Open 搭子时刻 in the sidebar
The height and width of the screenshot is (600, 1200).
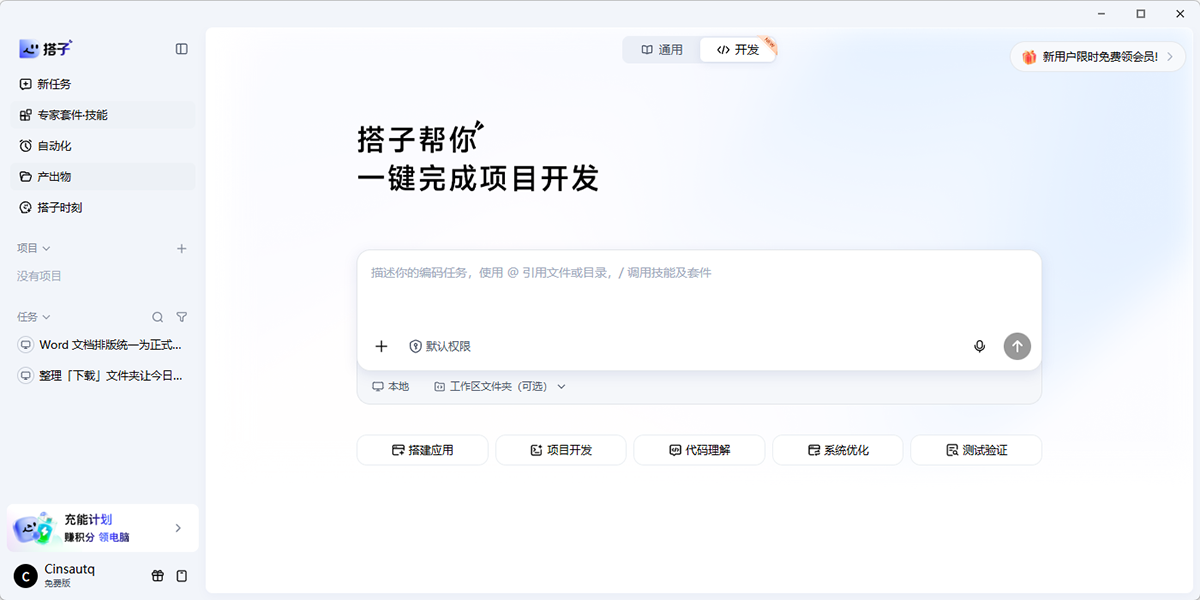click(x=103, y=208)
